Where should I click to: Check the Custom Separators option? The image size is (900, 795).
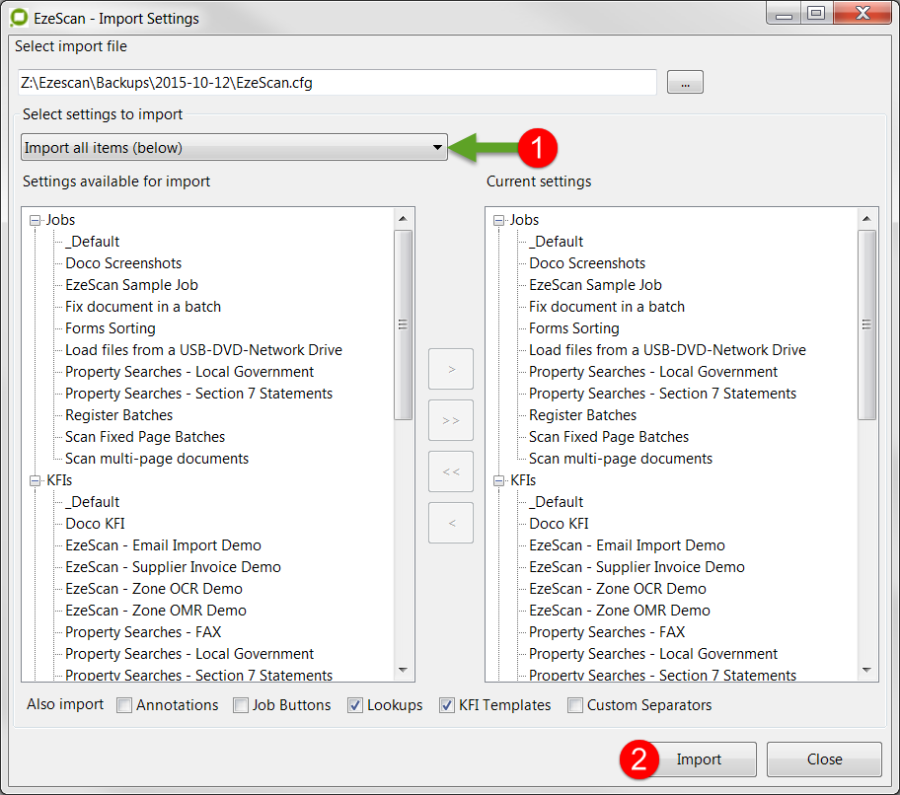click(x=575, y=706)
